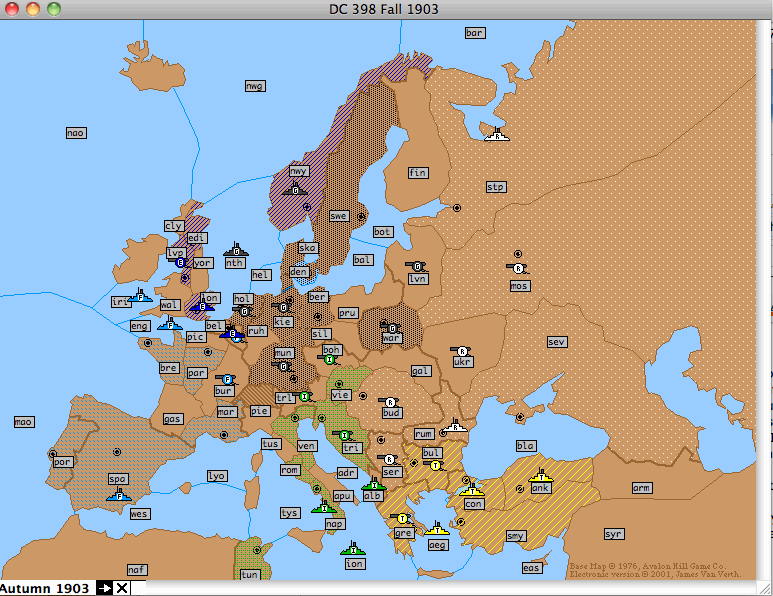This screenshot has width=773, height=596.
Task: Select the French army in bur
Action: [227, 379]
